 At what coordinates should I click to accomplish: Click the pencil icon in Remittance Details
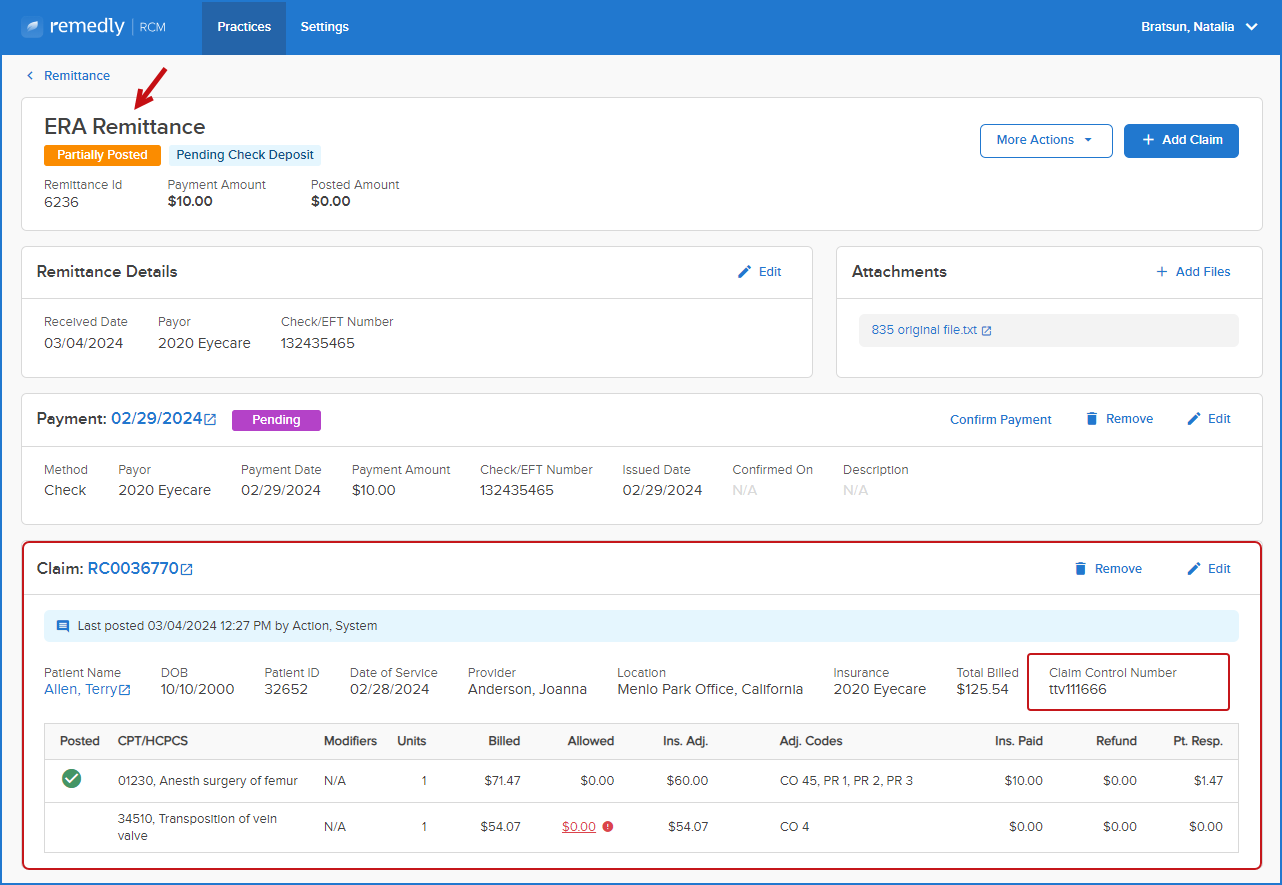(744, 272)
